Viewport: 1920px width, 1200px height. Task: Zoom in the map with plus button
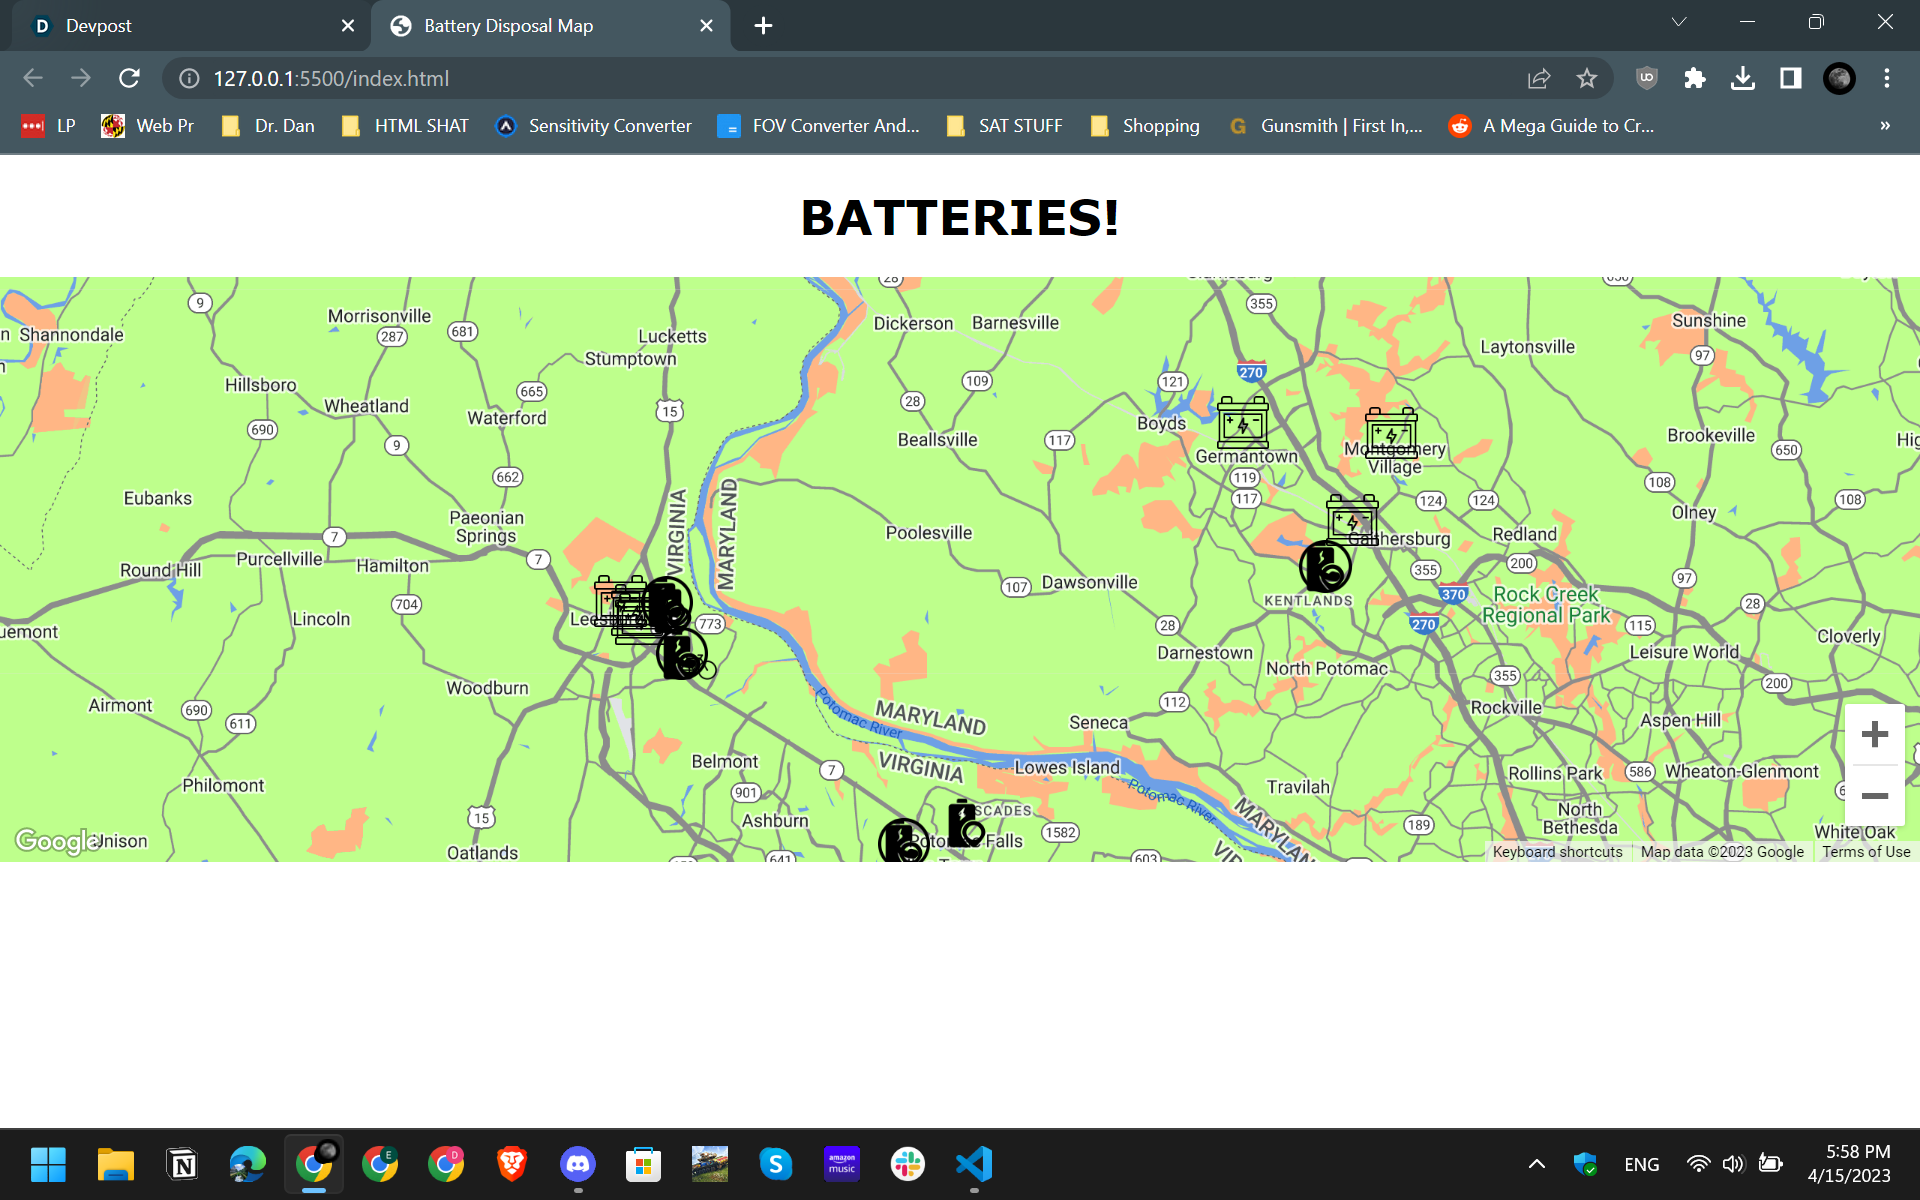point(1874,735)
